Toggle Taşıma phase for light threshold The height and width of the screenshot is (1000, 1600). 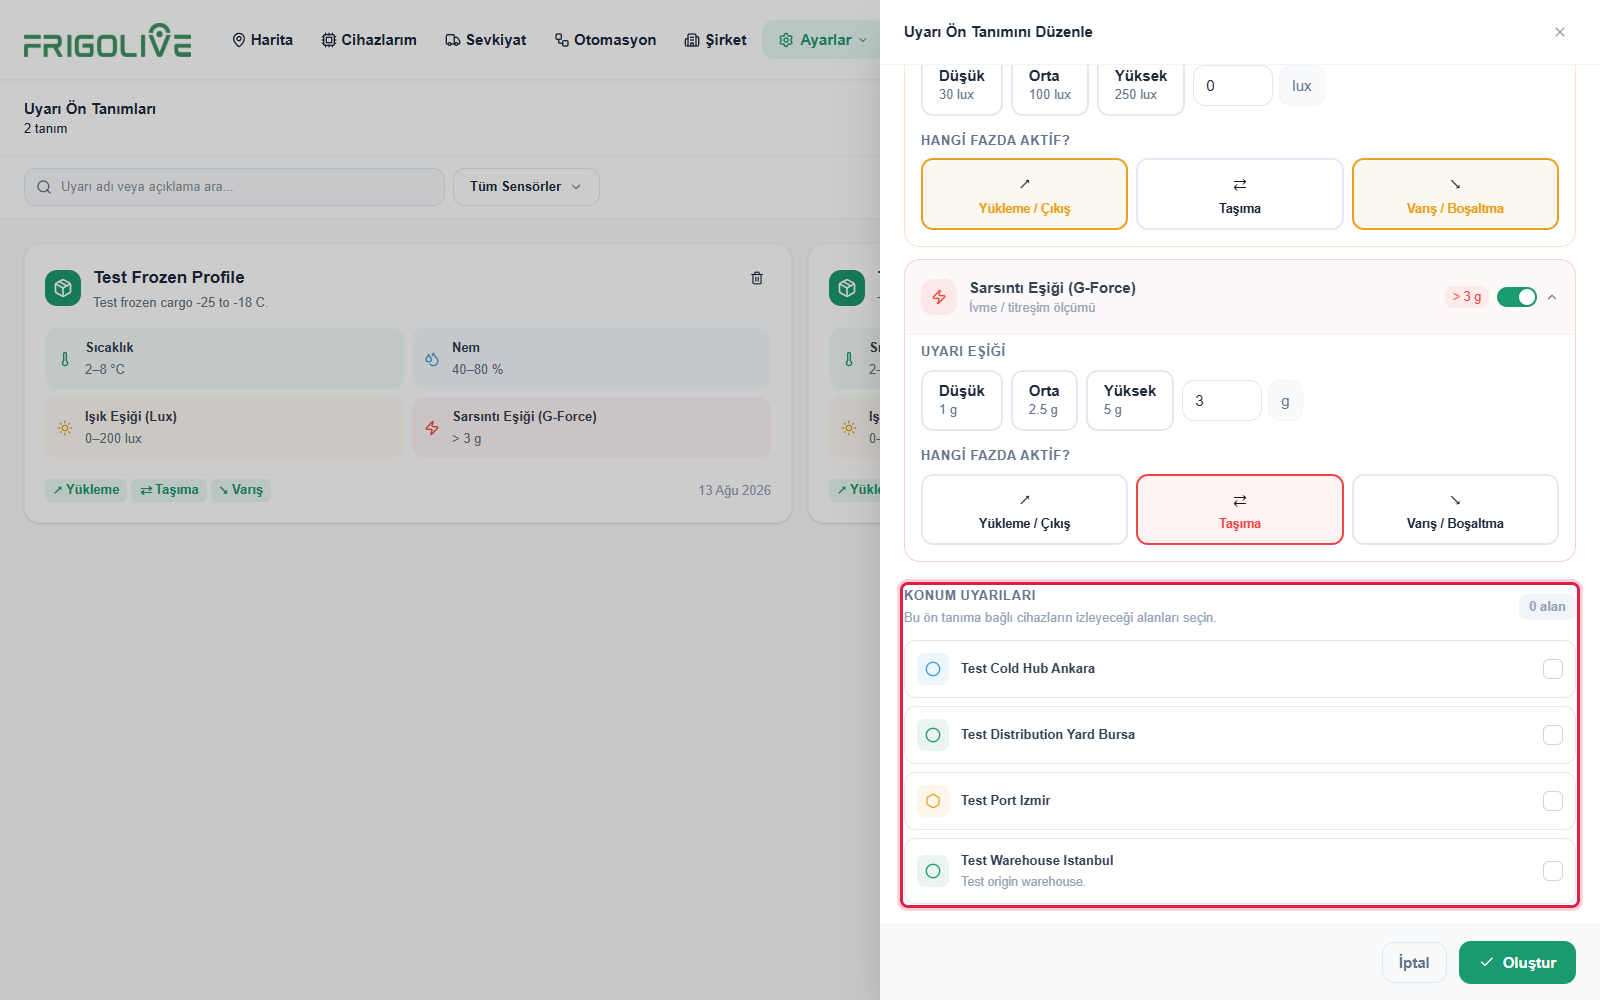1240,194
